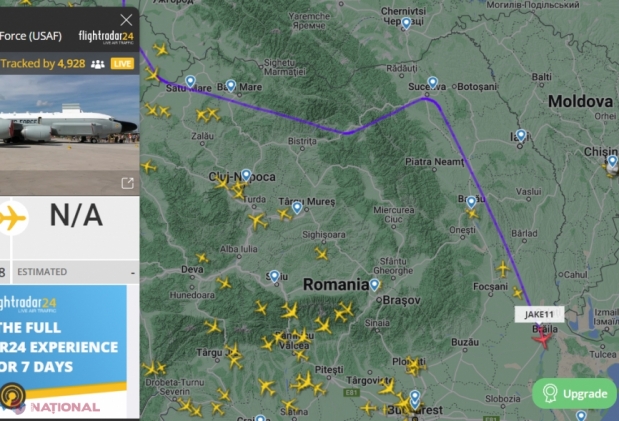Click the Iași airport pin
The height and width of the screenshot is (421, 619).
(521, 135)
